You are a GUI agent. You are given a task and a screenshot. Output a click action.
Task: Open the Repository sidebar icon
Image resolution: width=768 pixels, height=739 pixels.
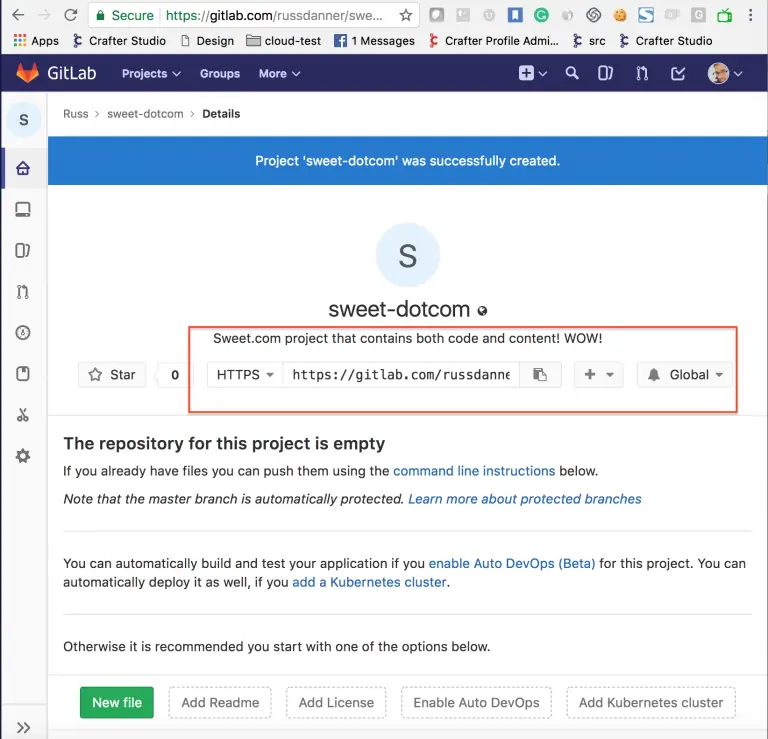(x=23, y=210)
